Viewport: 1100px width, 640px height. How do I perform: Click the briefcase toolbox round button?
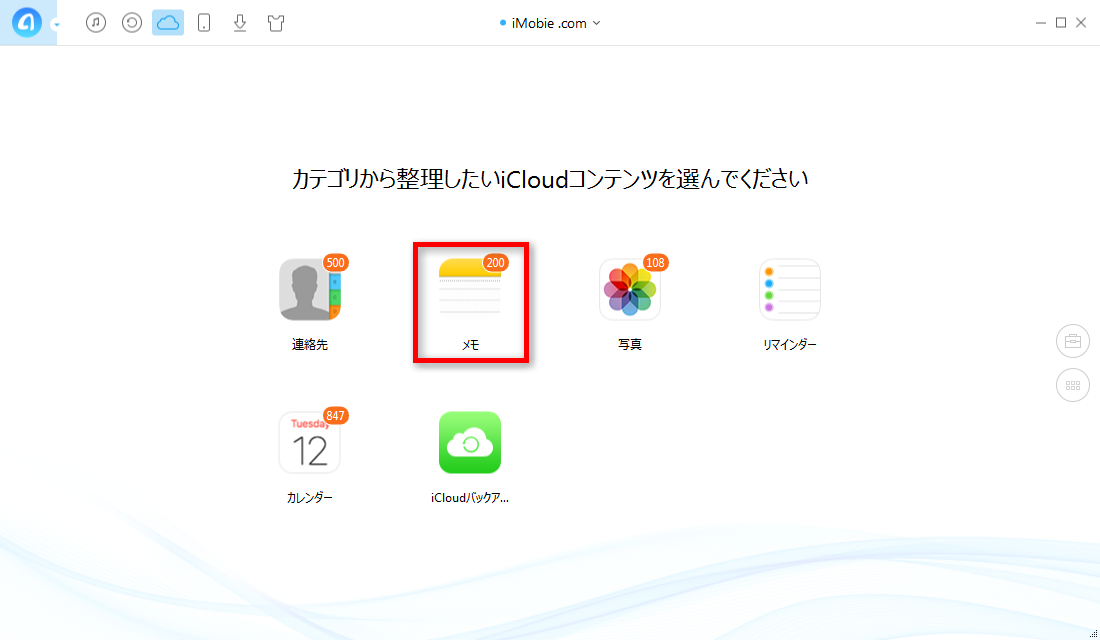[x=1073, y=342]
